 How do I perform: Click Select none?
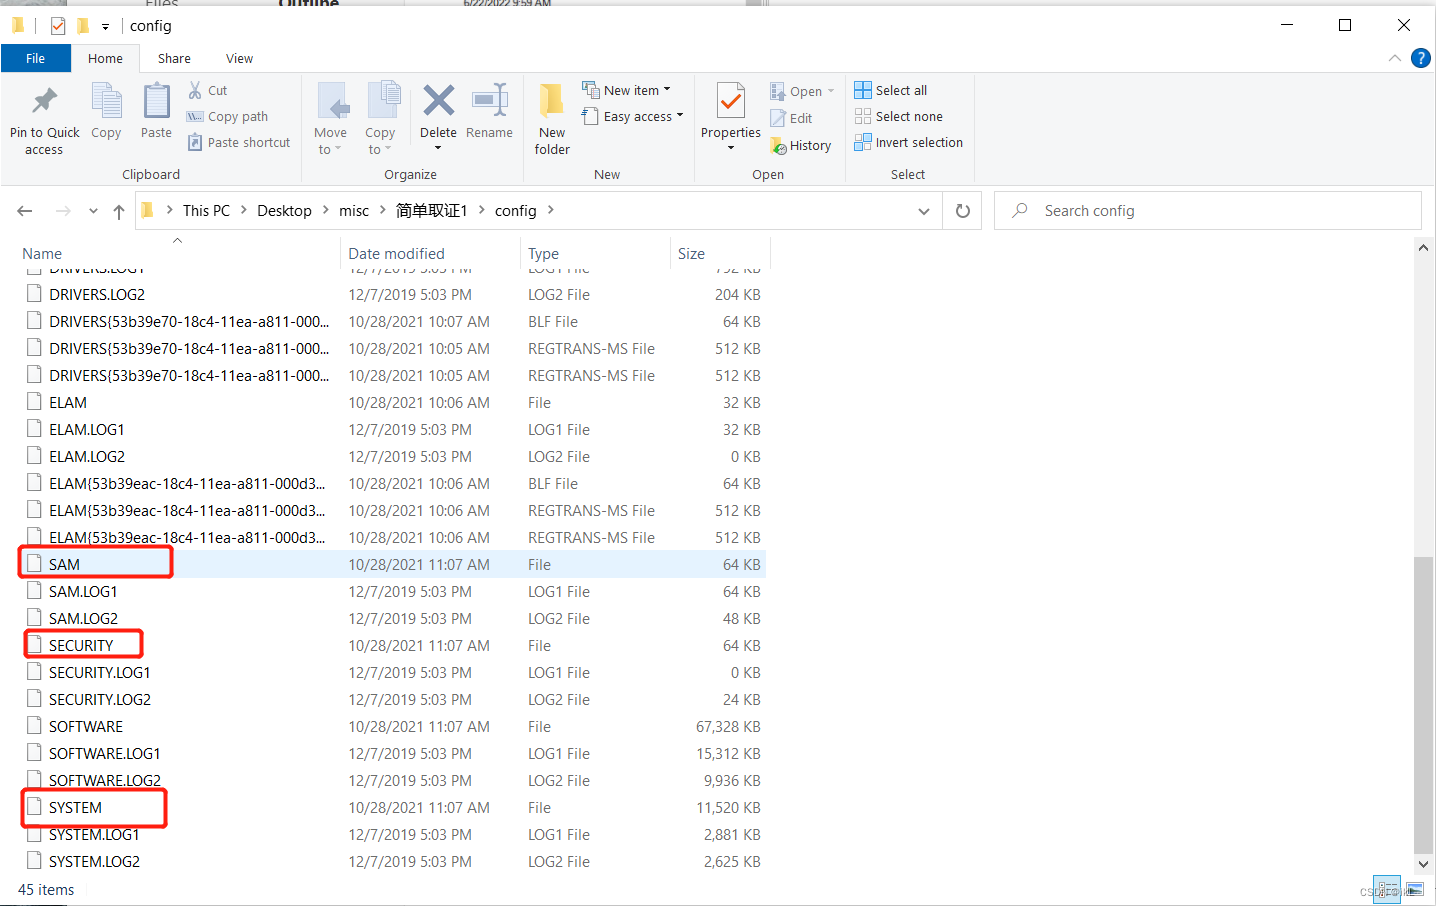pos(898,116)
